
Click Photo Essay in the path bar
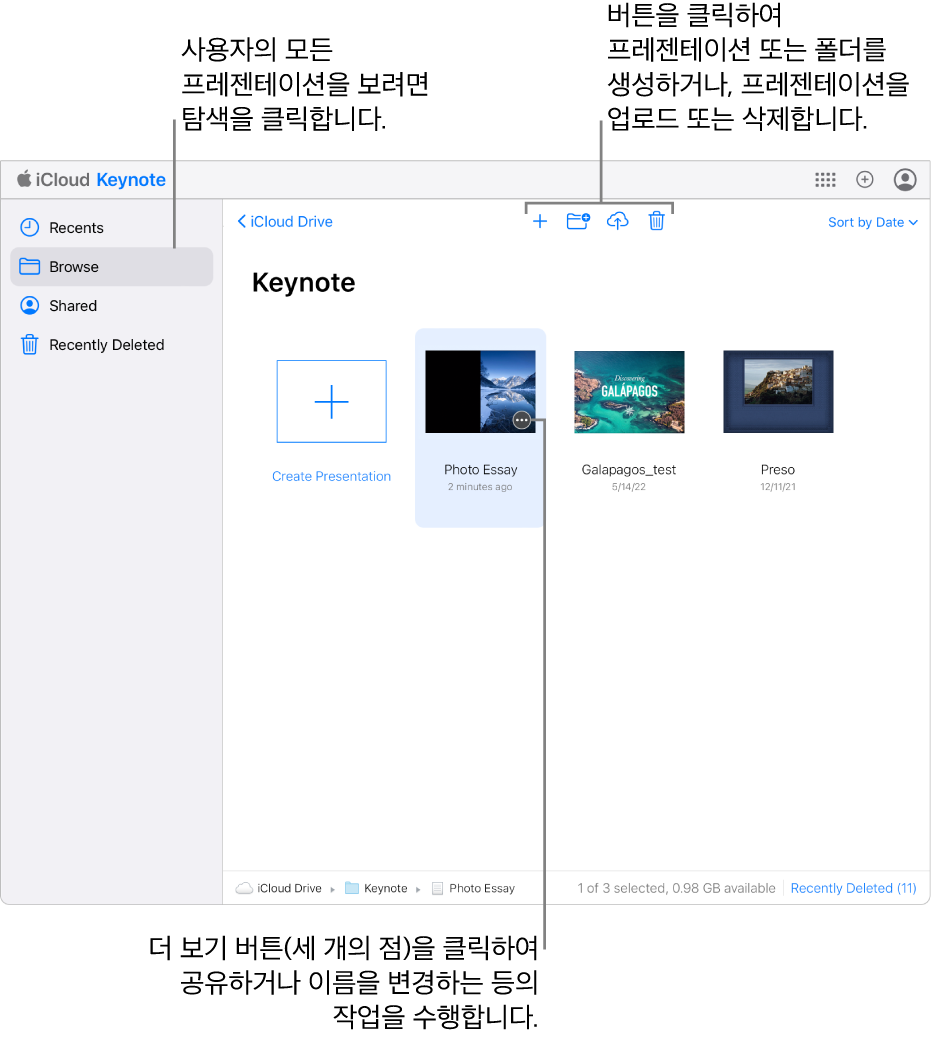tap(482, 888)
